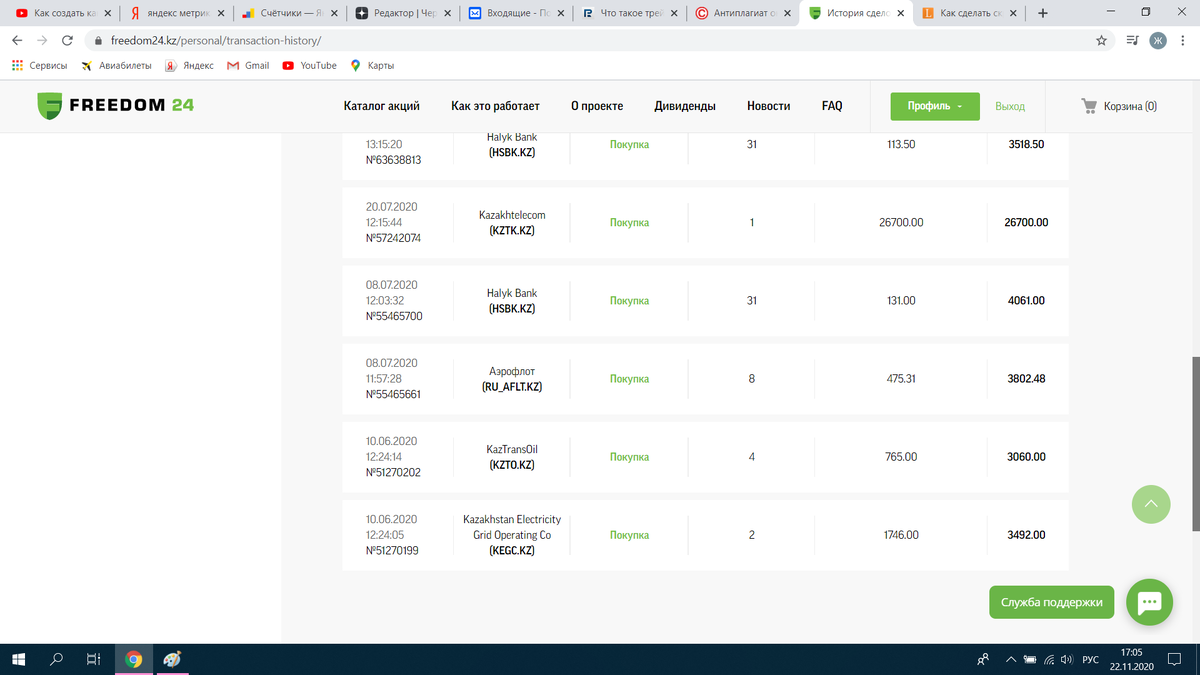Open FAQ menu item
The height and width of the screenshot is (675, 1200).
[x=832, y=106]
